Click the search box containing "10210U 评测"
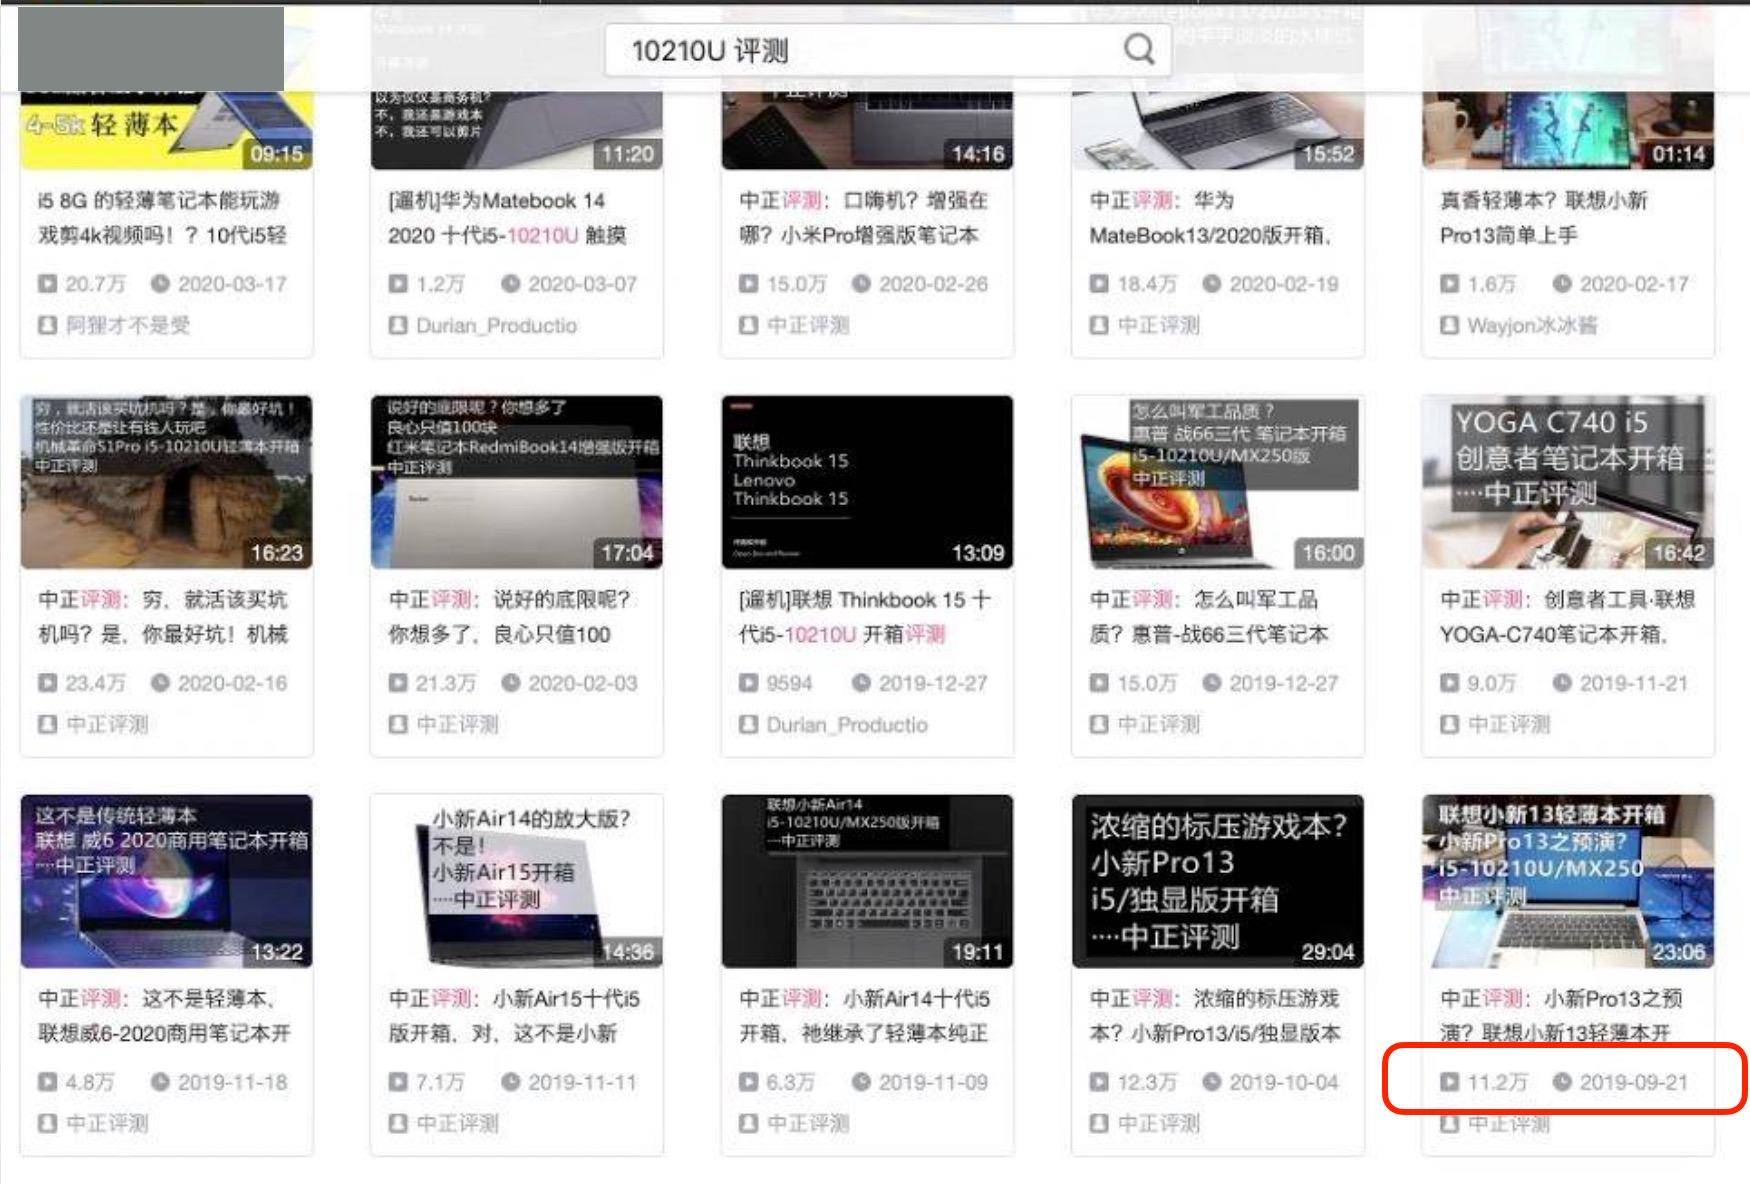The width and height of the screenshot is (1750, 1184). coord(887,50)
